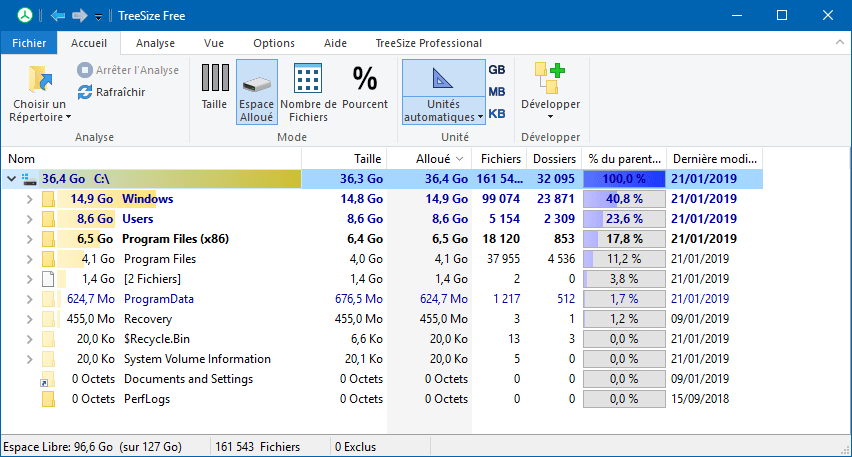The width and height of the screenshot is (852, 457).
Task: Click the 40,8 % bar for Windows
Action: 624,199
